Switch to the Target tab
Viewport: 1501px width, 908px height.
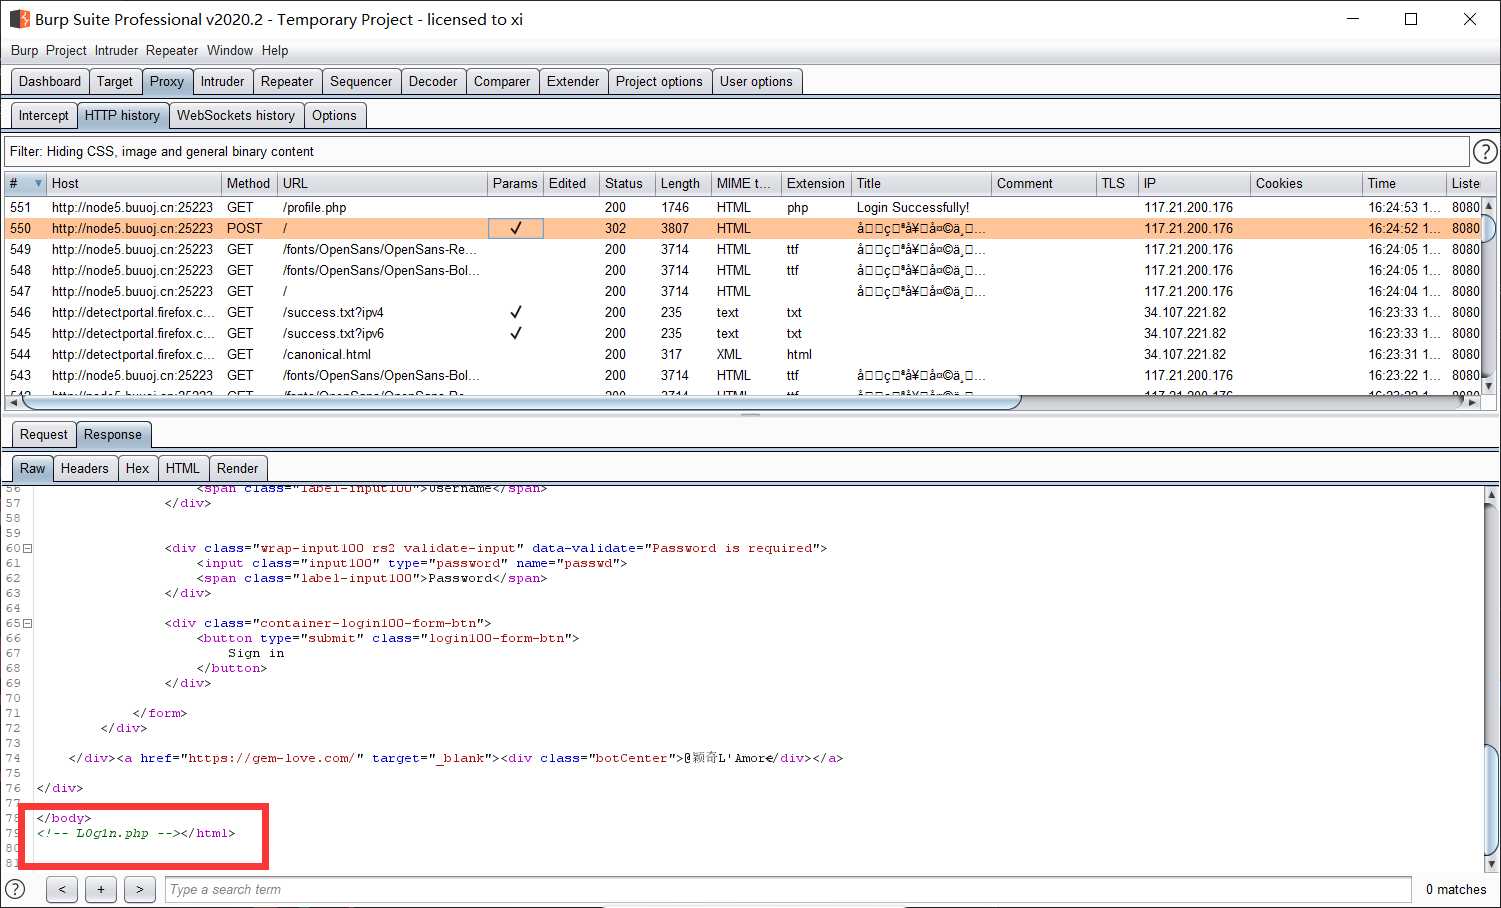(115, 81)
